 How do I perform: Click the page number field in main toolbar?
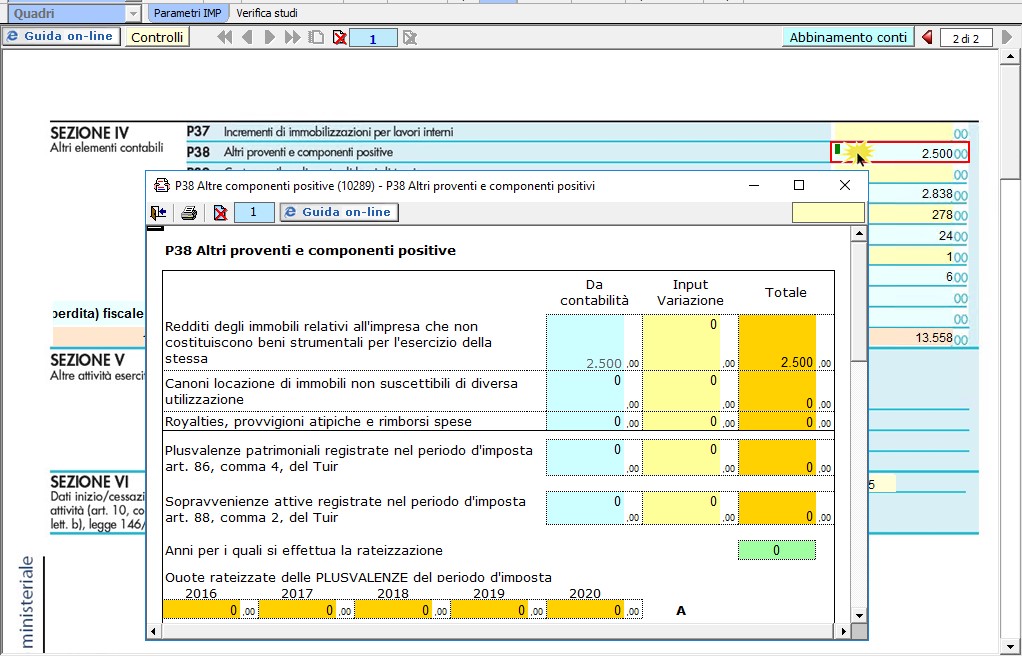tap(373, 38)
